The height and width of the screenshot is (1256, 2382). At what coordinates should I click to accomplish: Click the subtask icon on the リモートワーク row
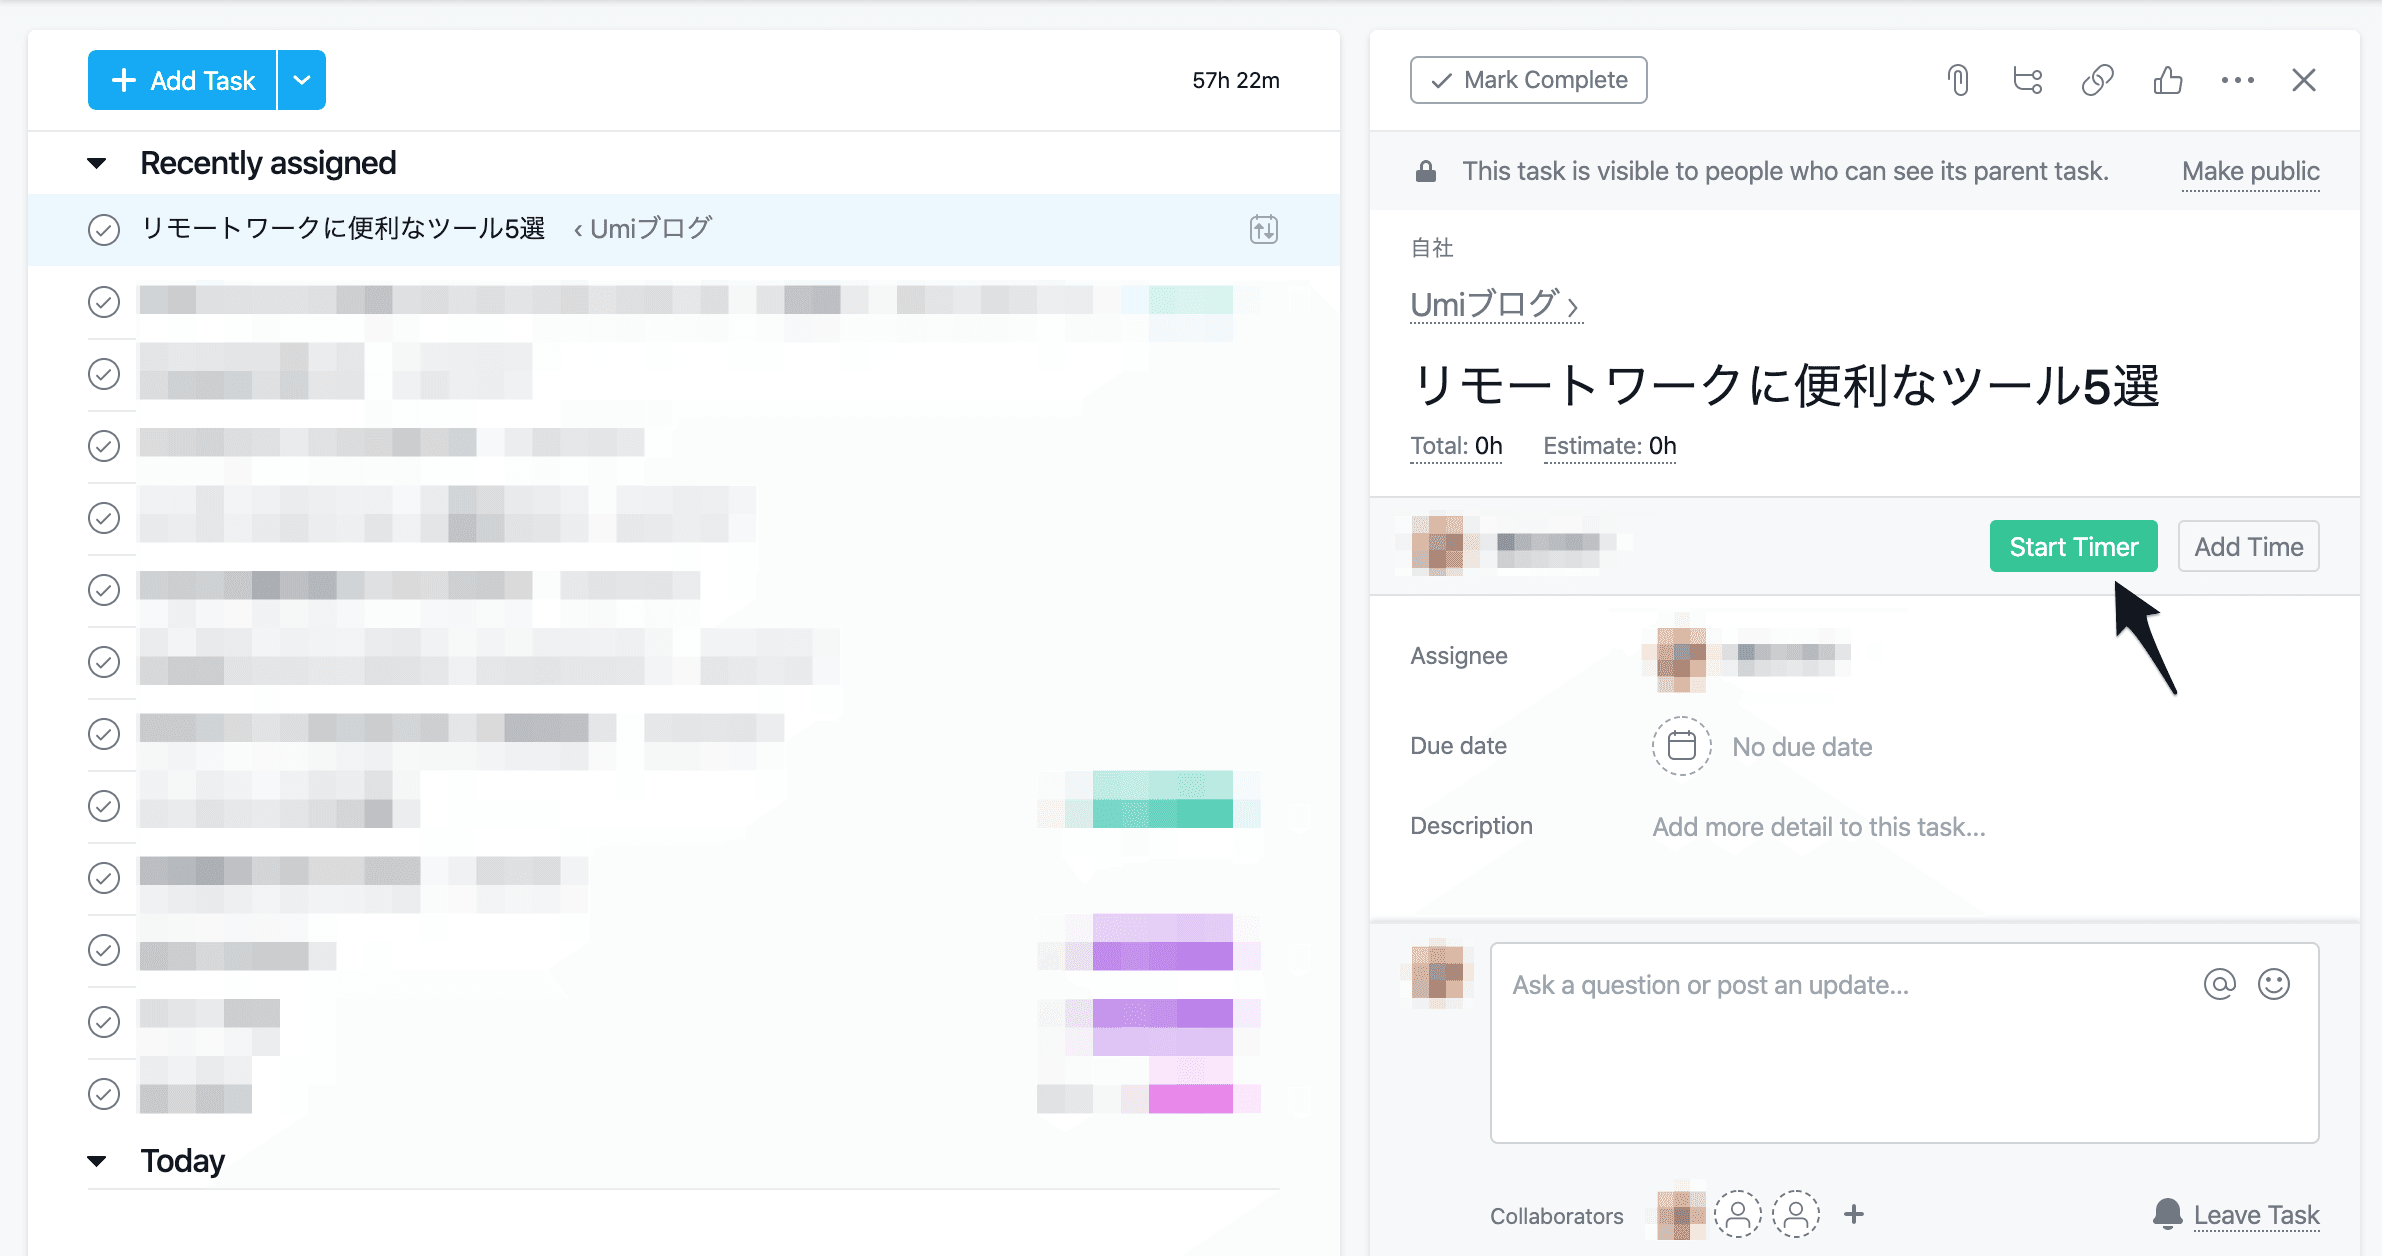[1264, 229]
